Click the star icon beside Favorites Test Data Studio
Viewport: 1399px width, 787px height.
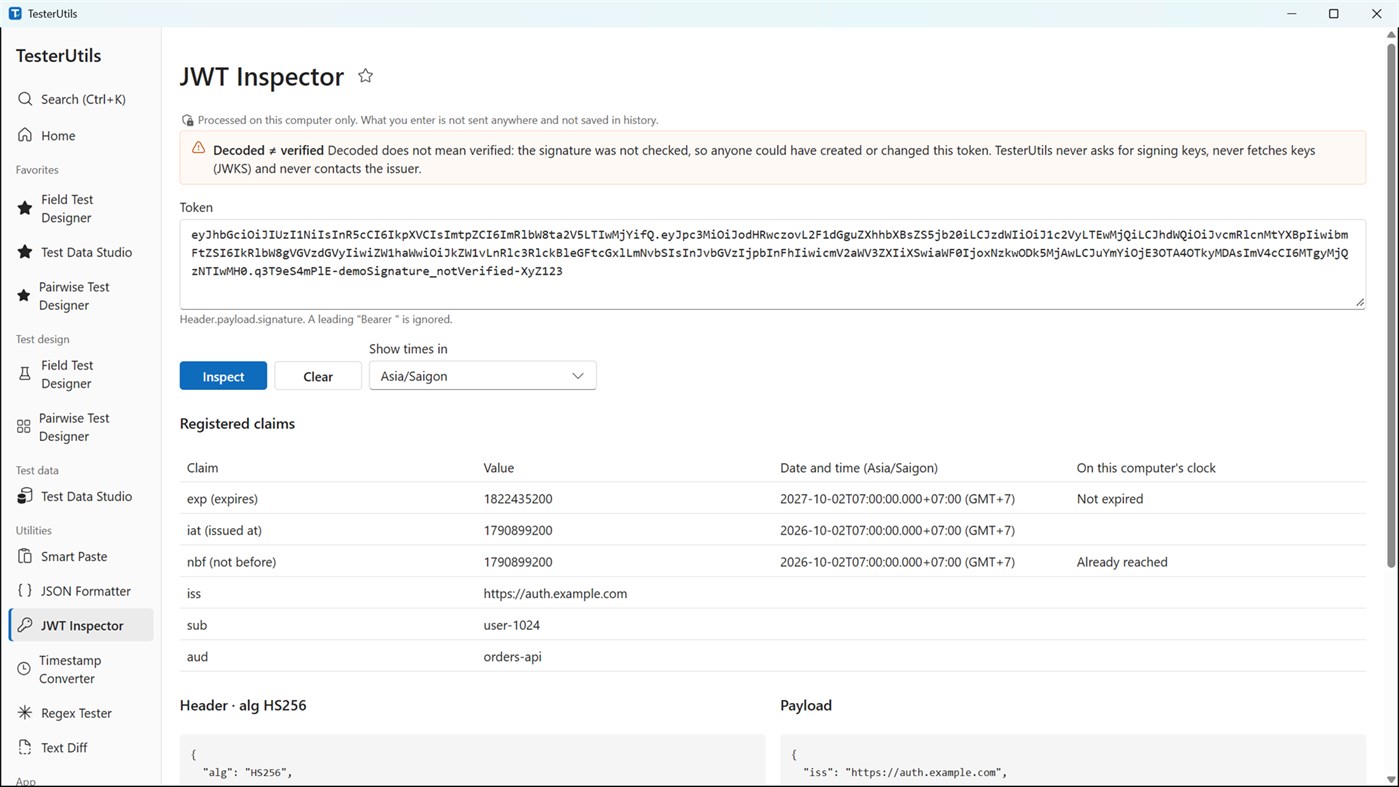[x=25, y=252]
